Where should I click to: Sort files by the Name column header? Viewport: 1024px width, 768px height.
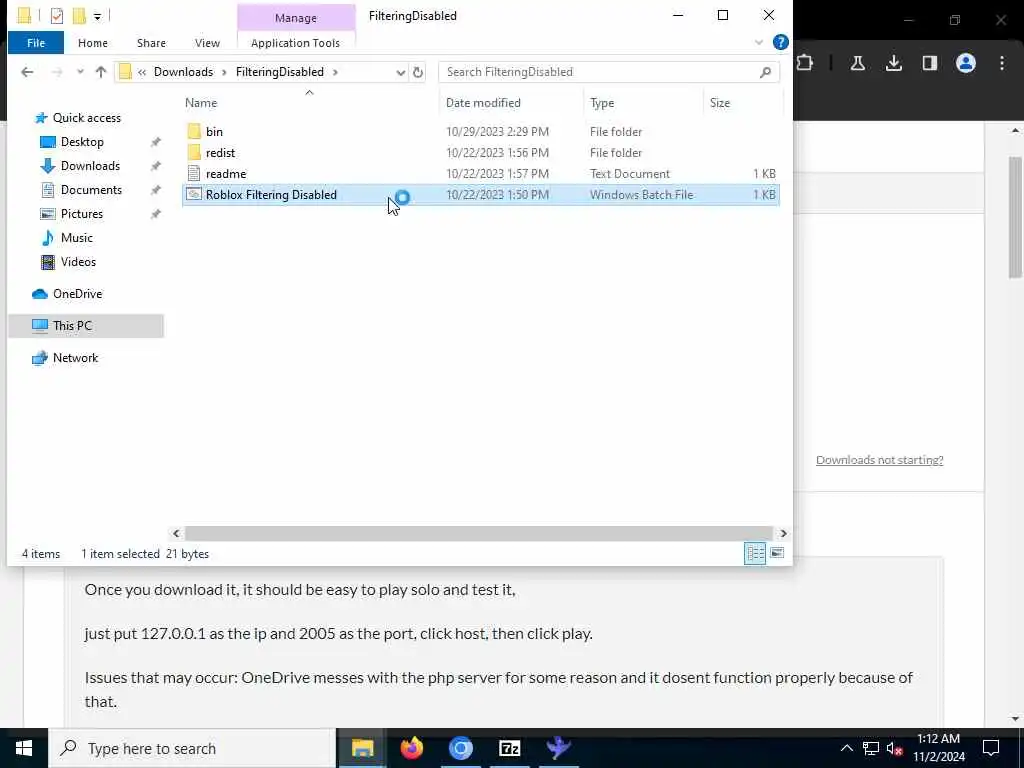pyautogui.click(x=309, y=103)
